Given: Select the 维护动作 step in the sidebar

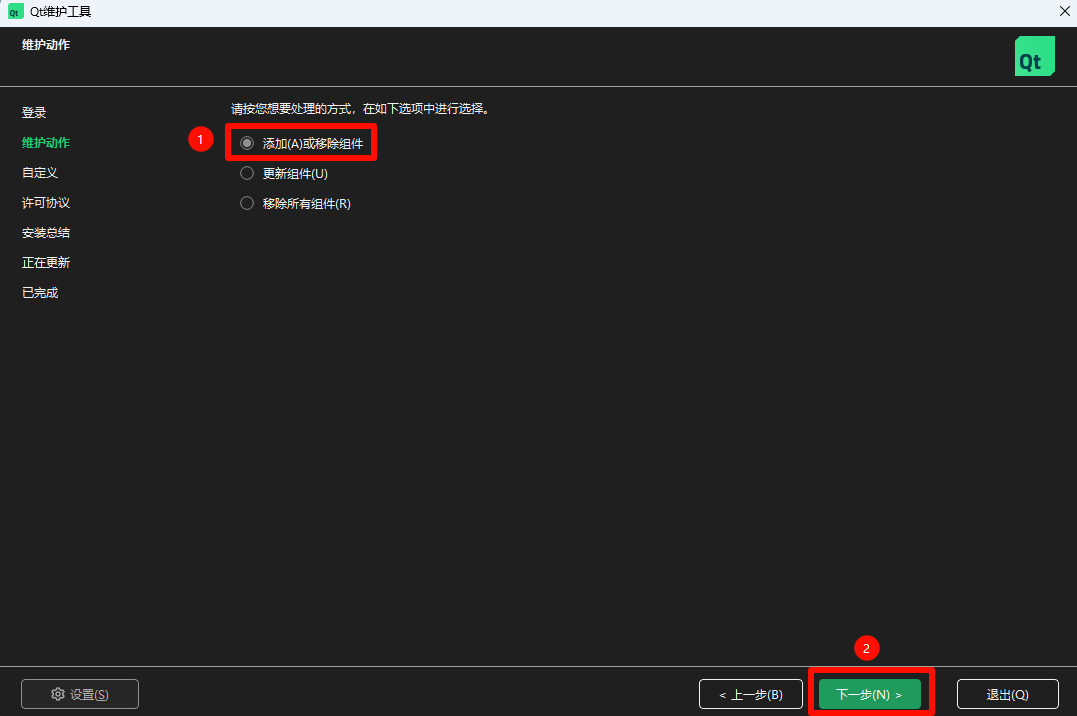Looking at the screenshot, I should [46, 142].
